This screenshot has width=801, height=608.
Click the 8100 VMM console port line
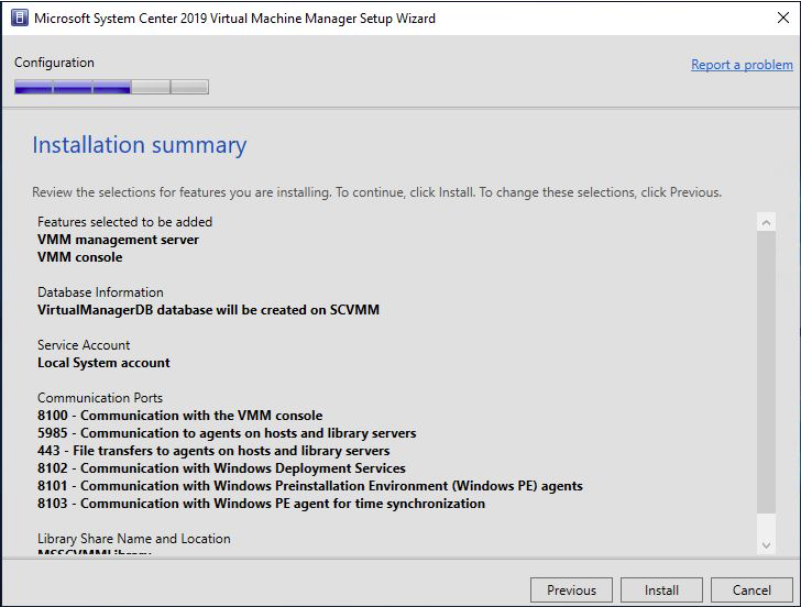pyautogui.click(x=180, y=415)
